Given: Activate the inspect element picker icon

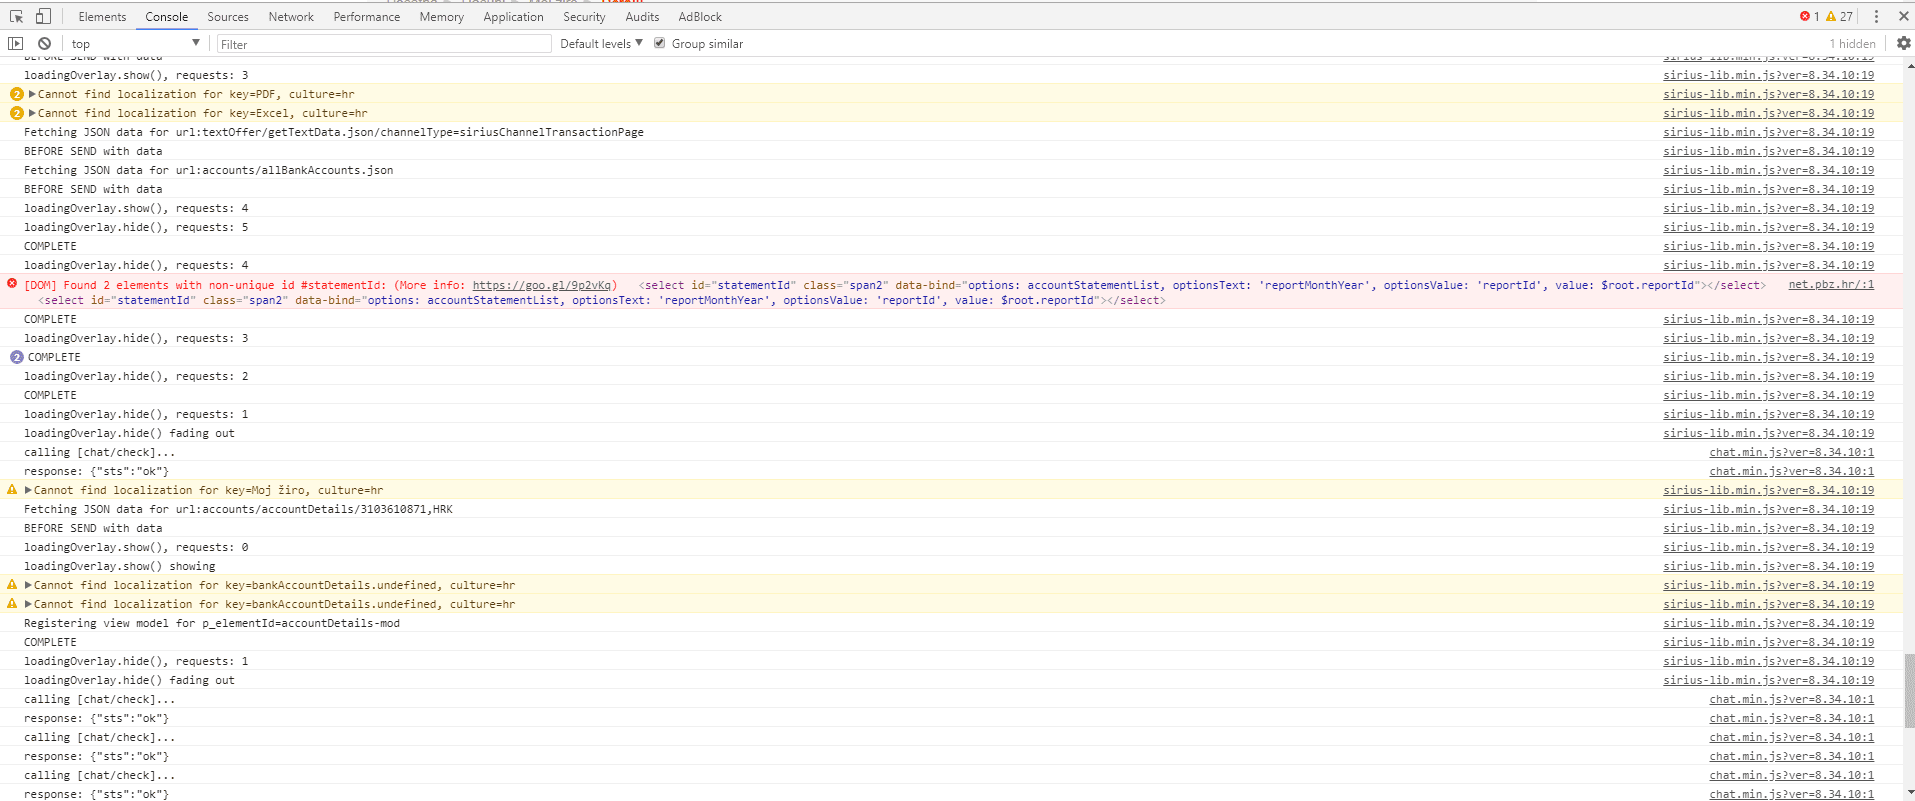Looking at the screenshot, I should point(17,17).
